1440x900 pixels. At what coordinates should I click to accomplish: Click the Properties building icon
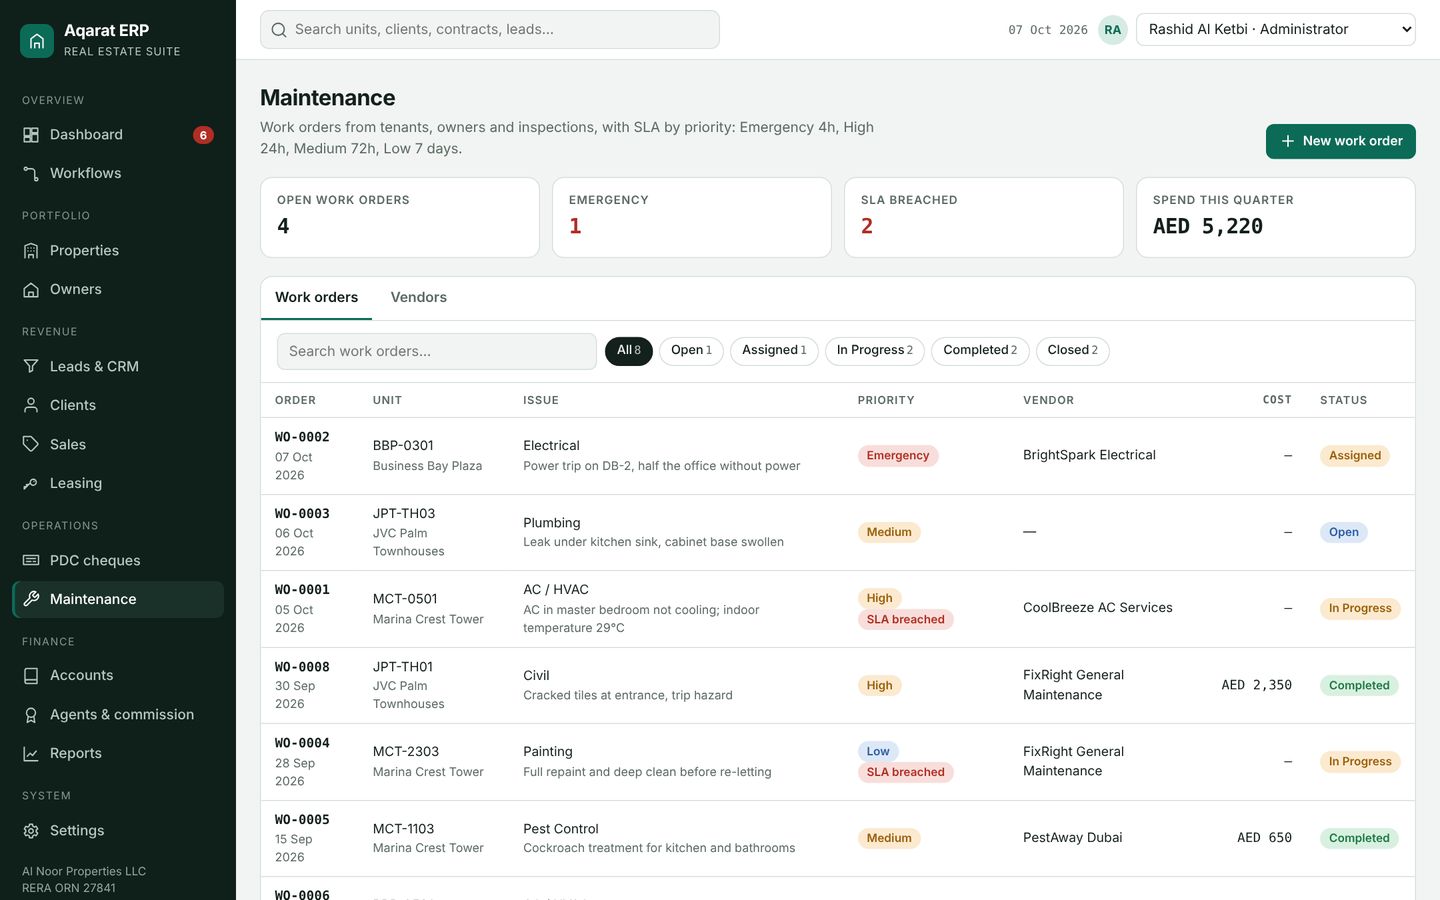tap(31, 251)
